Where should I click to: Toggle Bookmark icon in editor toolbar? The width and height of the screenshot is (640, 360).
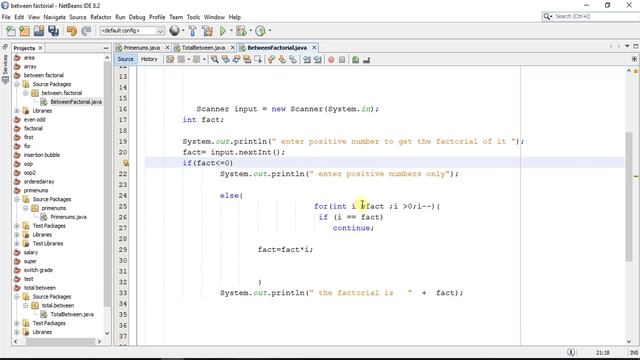[293, 60]
